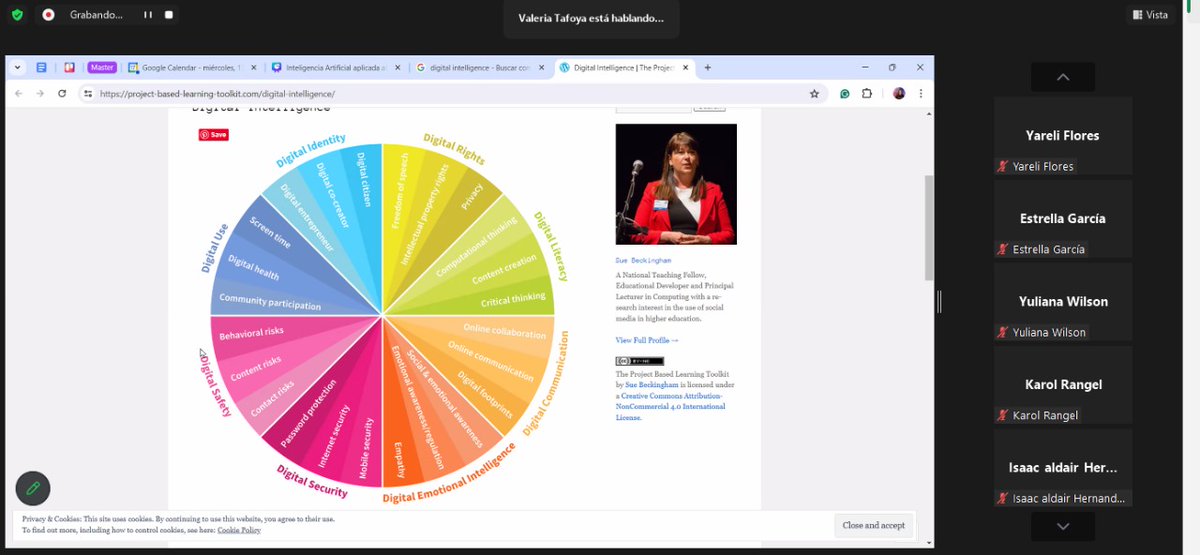Click the green annotate pencil button
The image size is (1200, 555).
(x=33, y=488)
